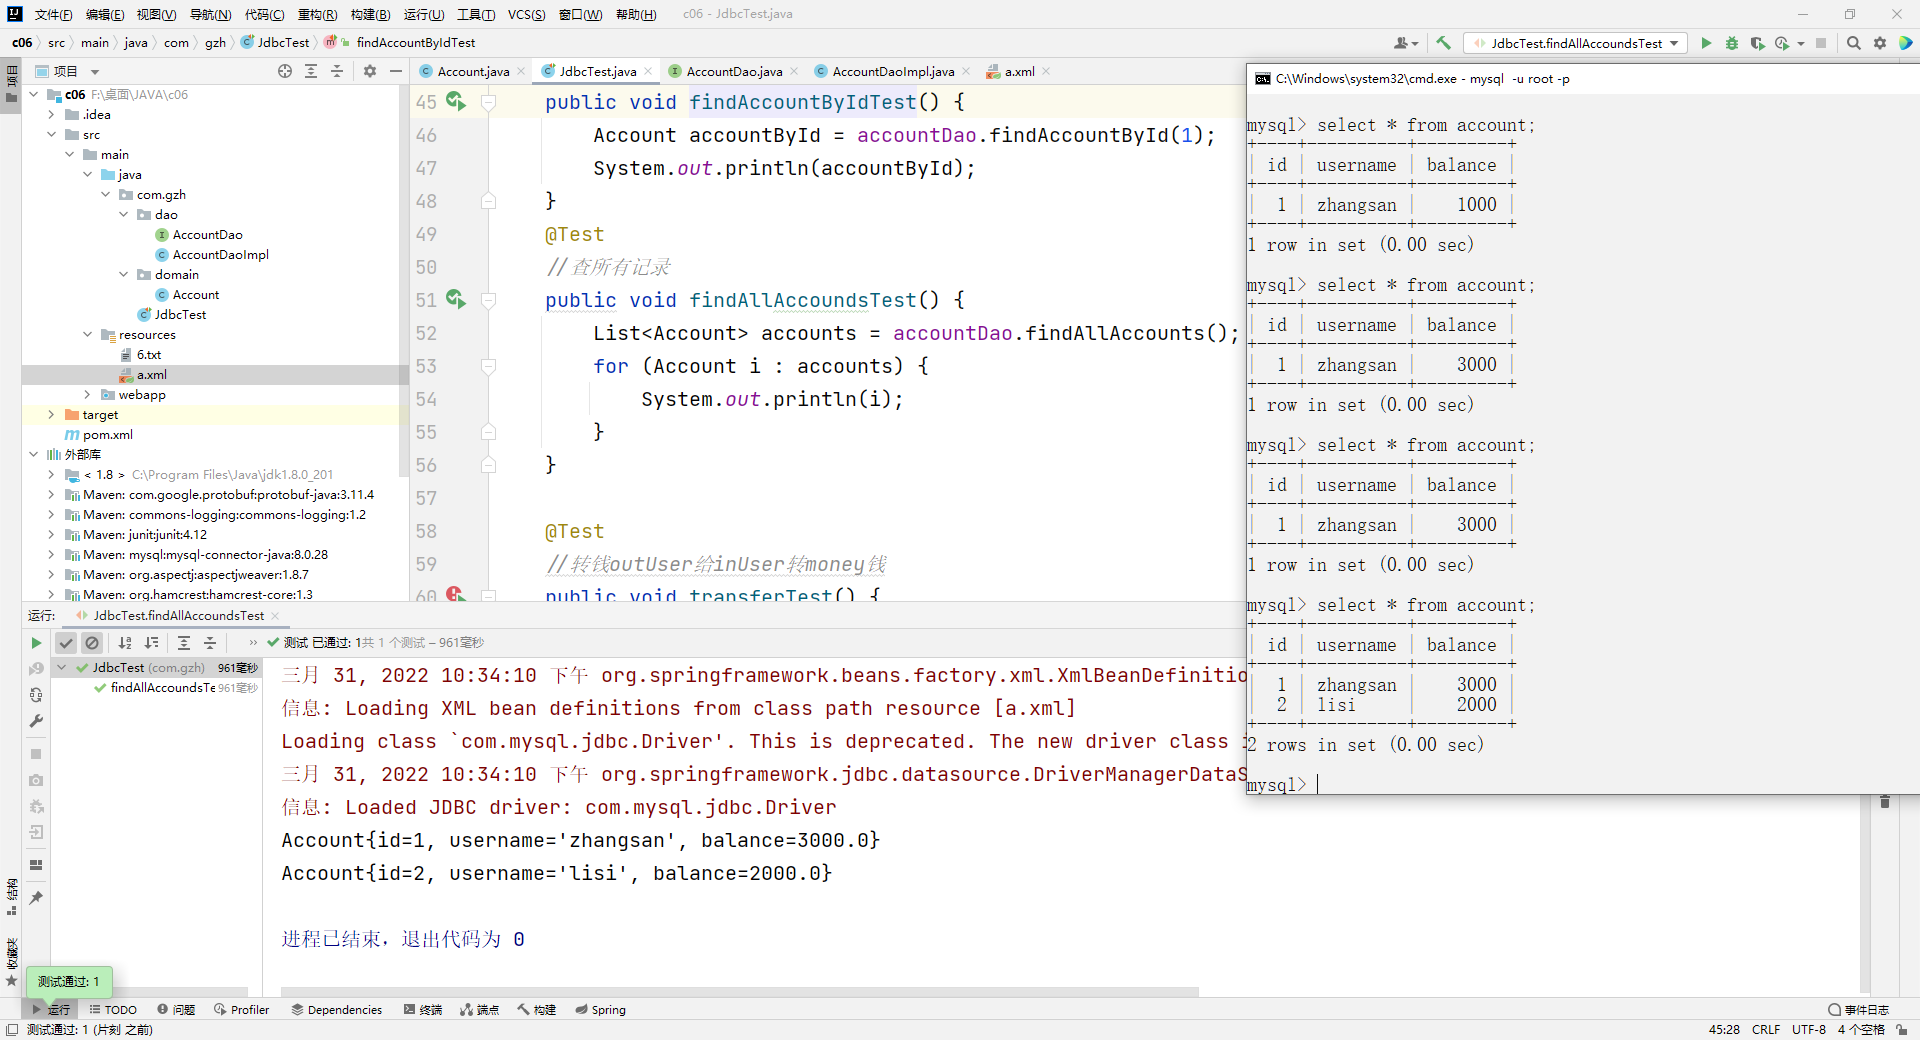Expand all test results in Run toolbar
1920x1040 pixels.
(x=184, y=643)
